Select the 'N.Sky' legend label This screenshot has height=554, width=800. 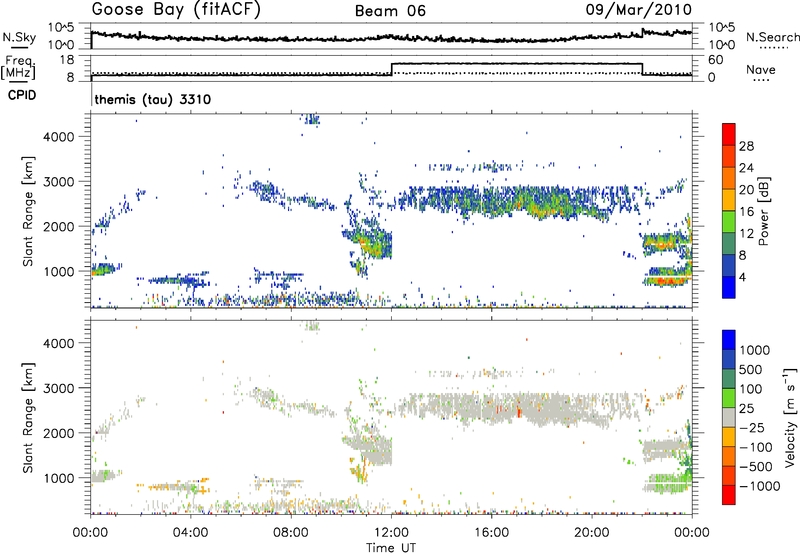[x=19, y=37]
